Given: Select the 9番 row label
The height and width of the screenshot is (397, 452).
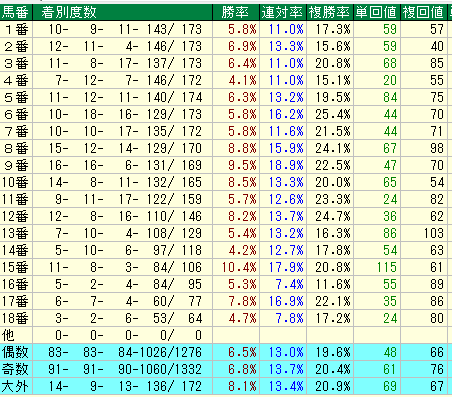Looking at the screenshot, I should (x=16, y=165).
